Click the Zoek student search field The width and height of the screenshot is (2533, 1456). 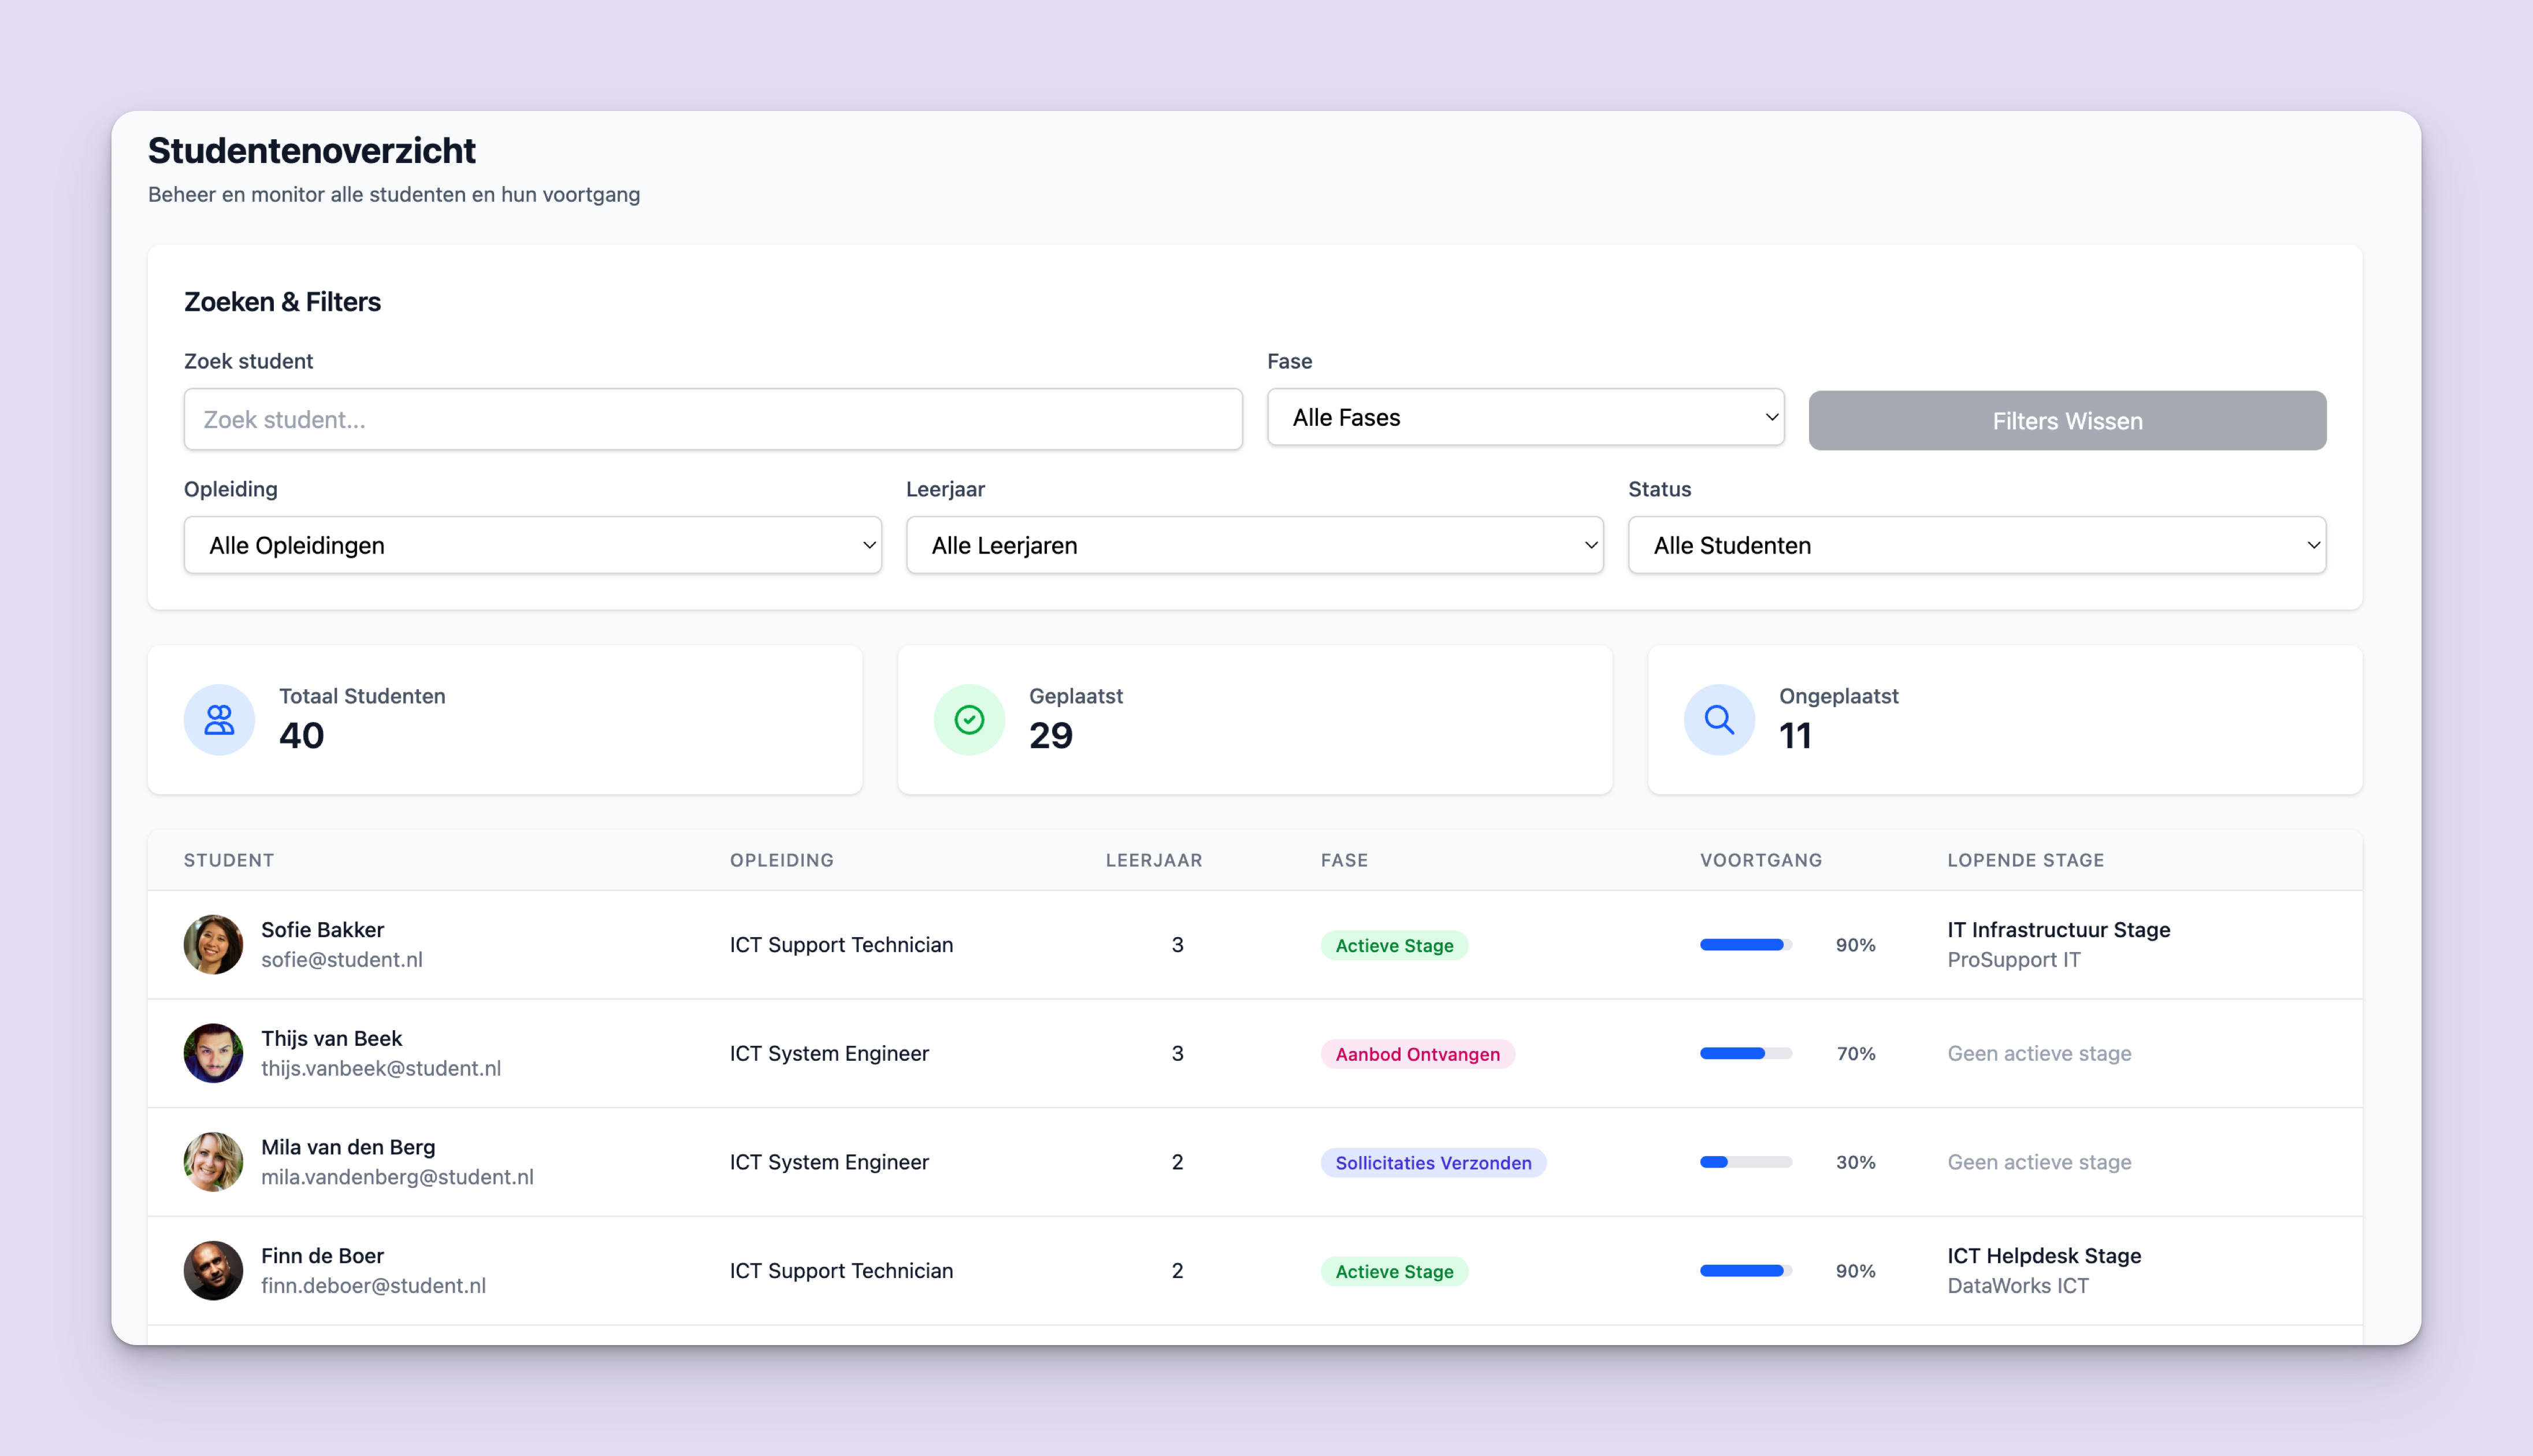(x=711, y=419)
